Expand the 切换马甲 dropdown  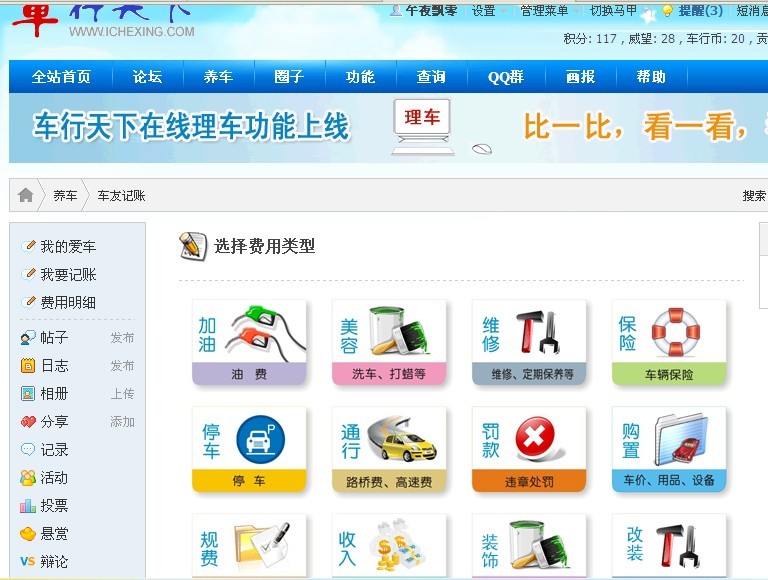pyautogui.click(x=619, y=10)
